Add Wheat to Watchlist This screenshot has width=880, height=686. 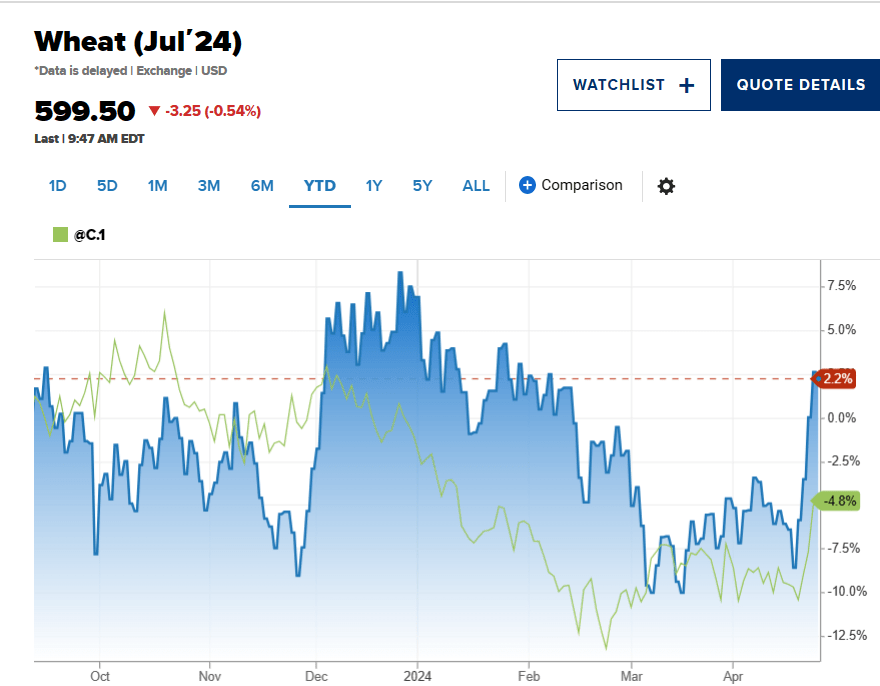click(633, 85)
